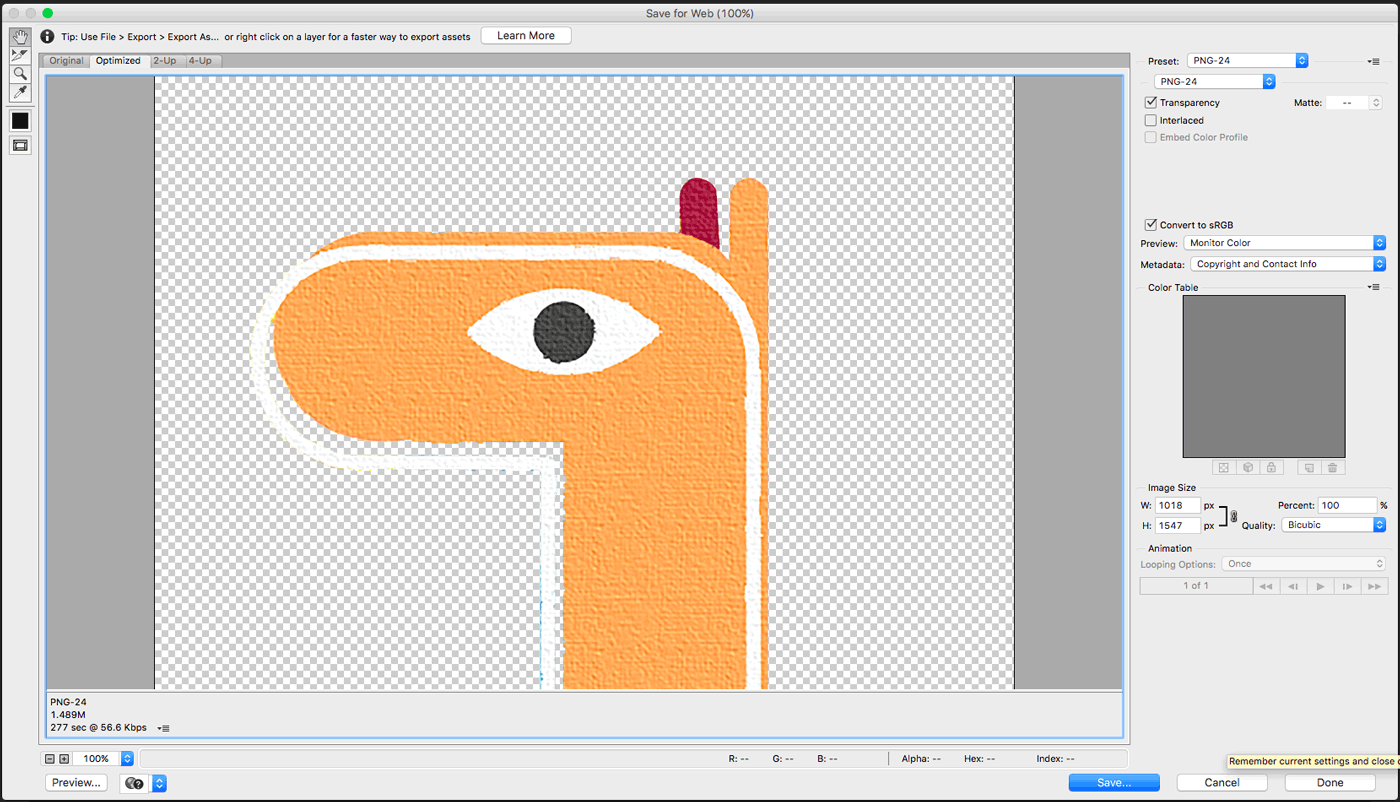Disable the Transparency checkbox
The image size is (1400, 802).
(x=1151, y=103)
